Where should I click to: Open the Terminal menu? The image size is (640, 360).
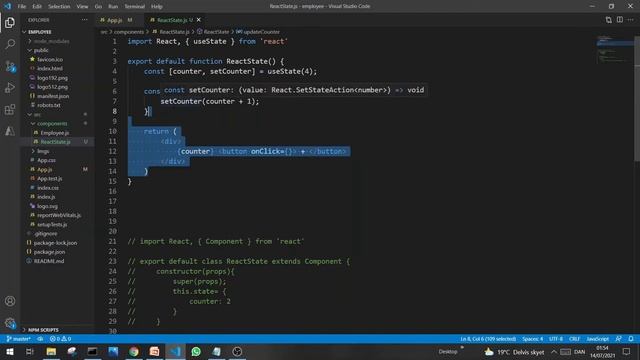pyautogui.click(x=134, y=7)
